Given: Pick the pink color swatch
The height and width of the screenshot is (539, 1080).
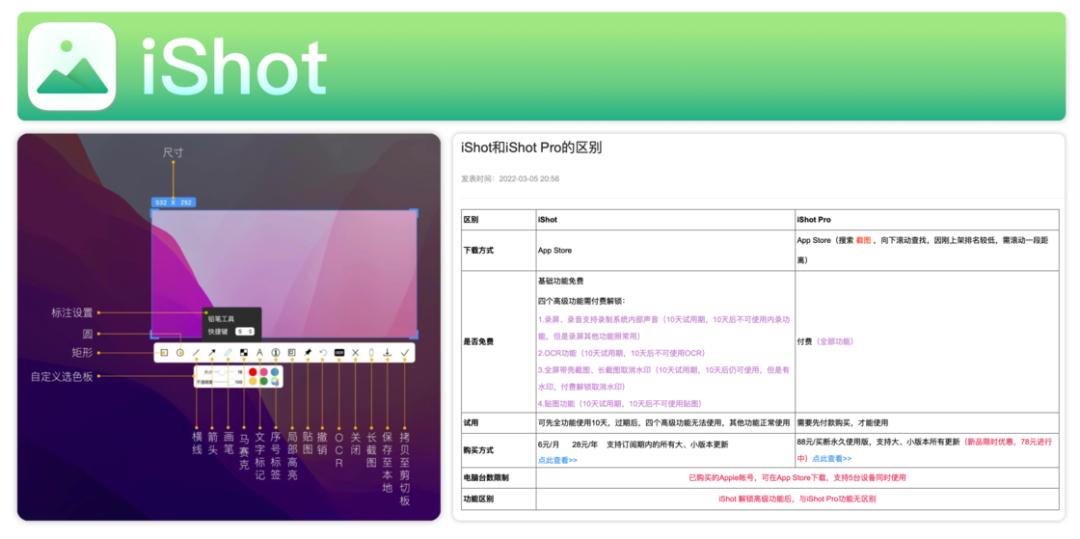Looking at the screenshot, I should [x=264, y=372].
